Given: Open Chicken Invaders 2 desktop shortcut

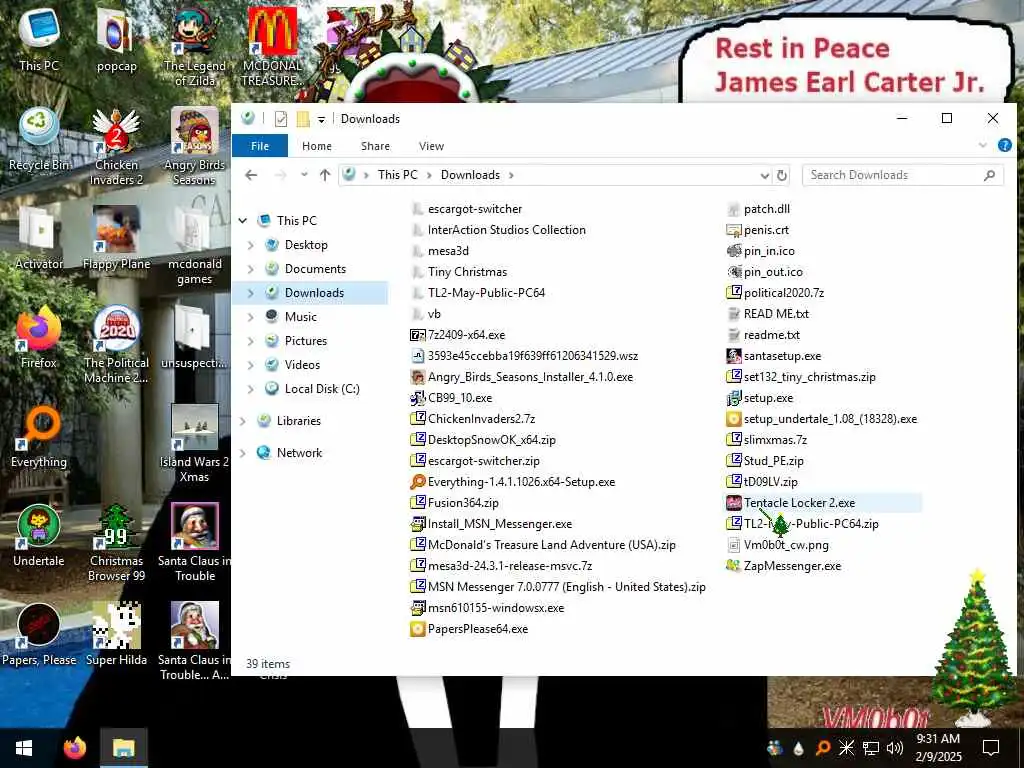Looking at the screenshot, I should click(116, 147).
